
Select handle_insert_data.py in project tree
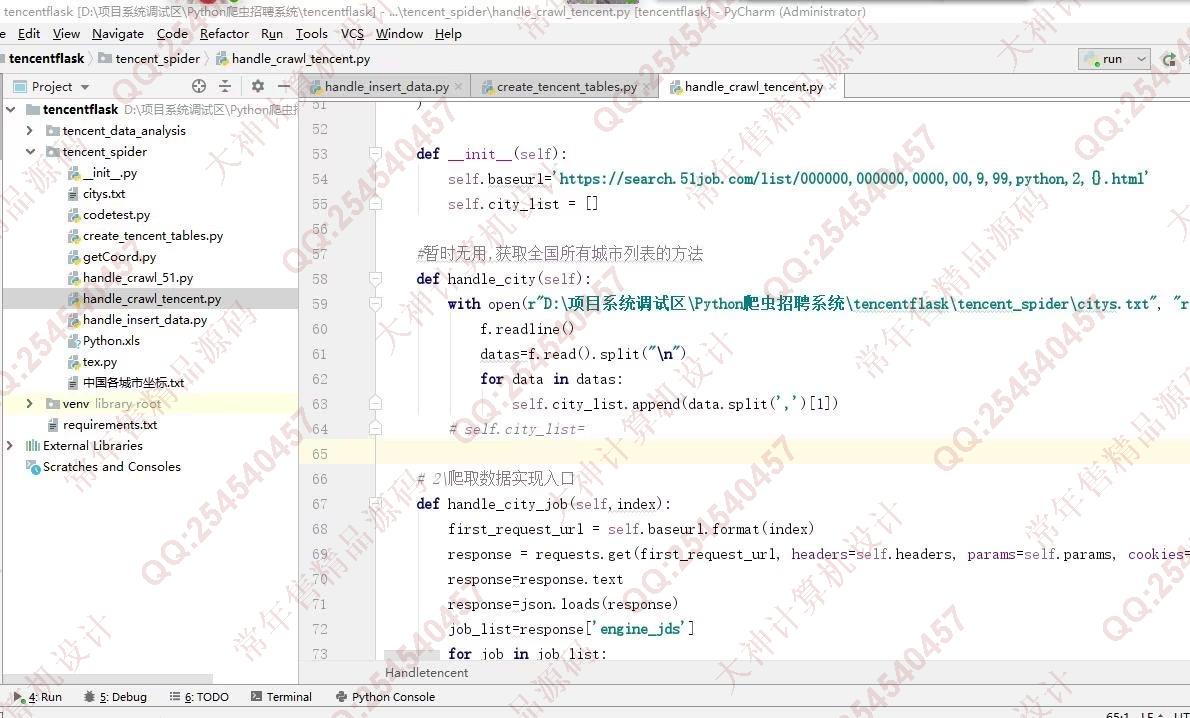click(137, 320)
